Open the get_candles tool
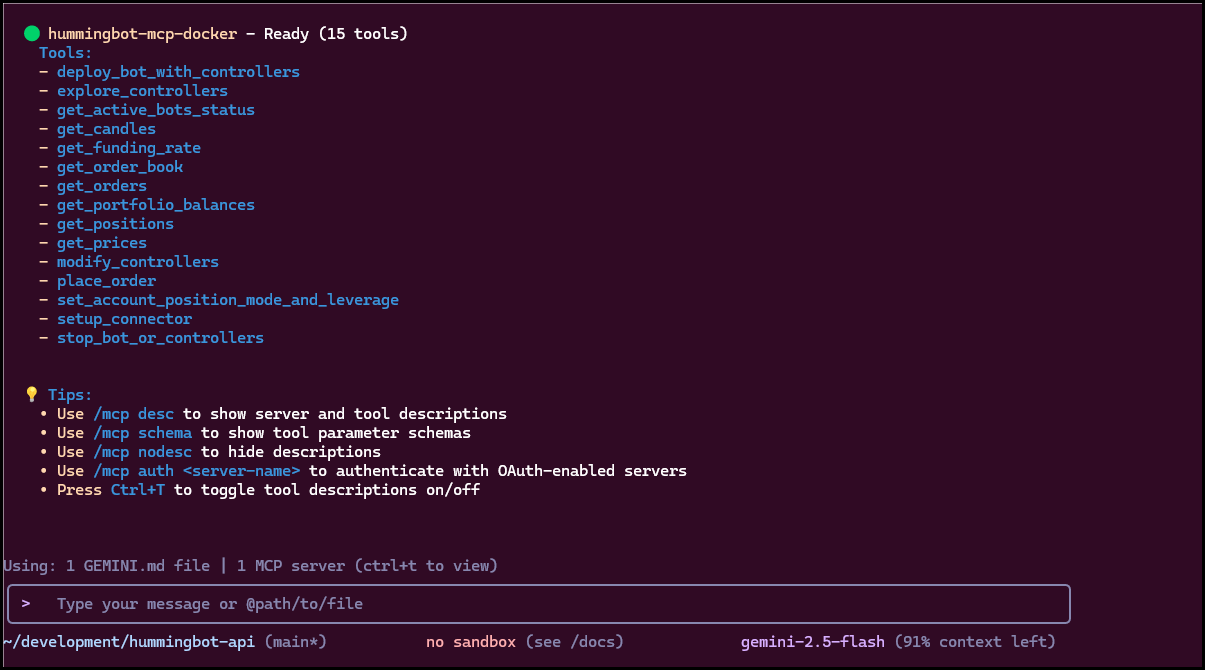Screen dimensions: 1205x670 click(106, 128)
